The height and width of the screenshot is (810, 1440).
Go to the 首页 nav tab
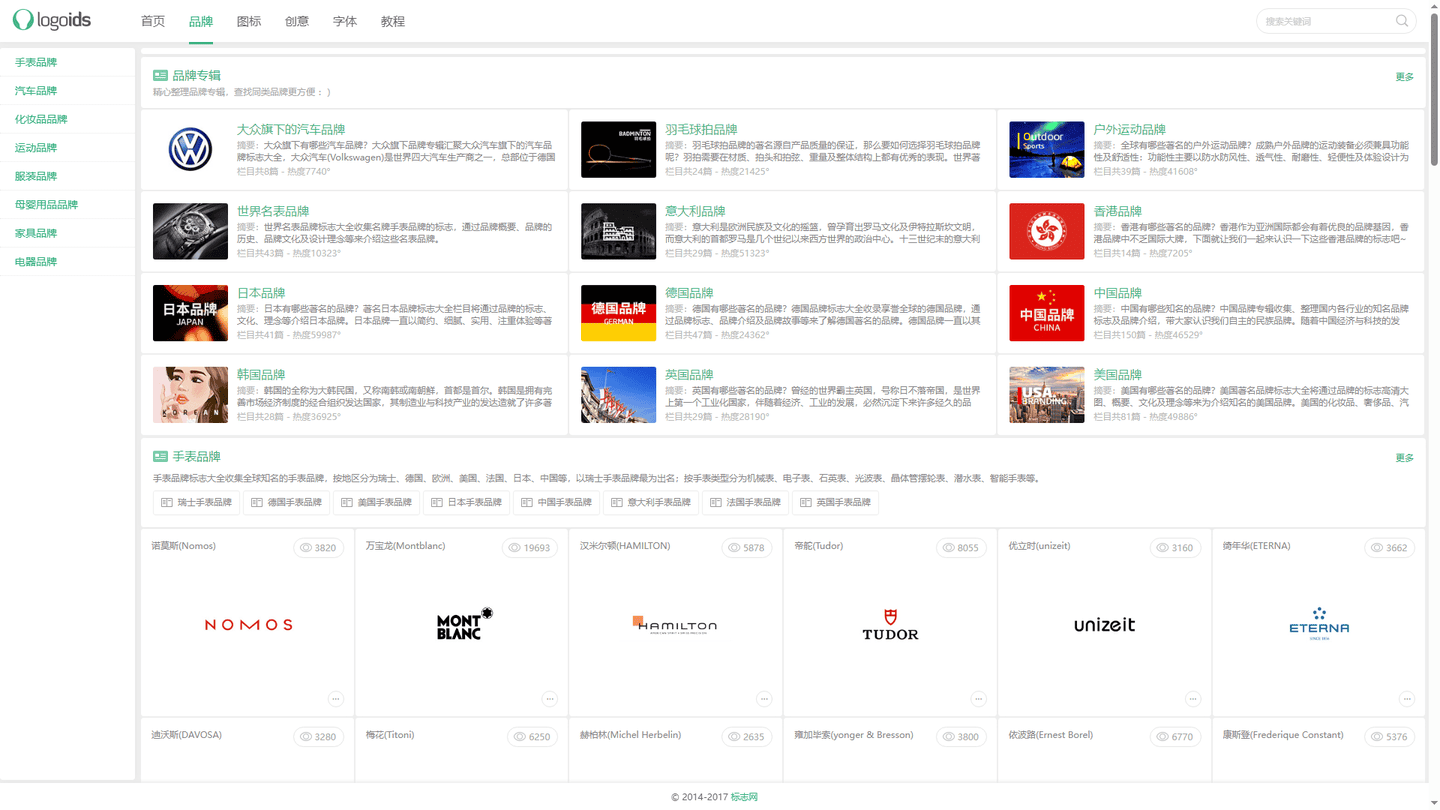(x=153, y=21)
